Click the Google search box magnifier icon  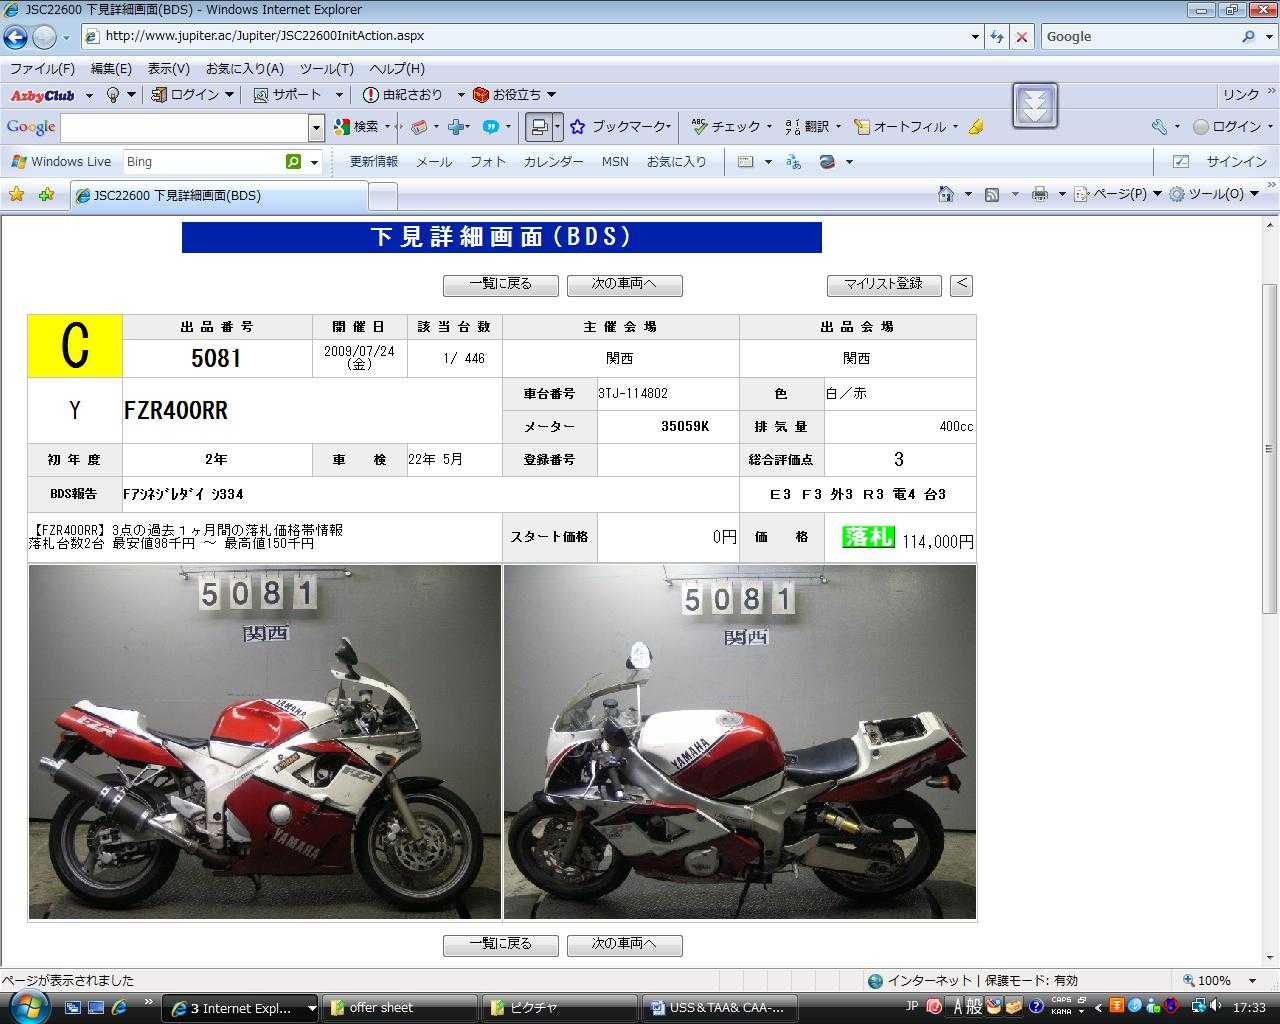pos(1247,36)
